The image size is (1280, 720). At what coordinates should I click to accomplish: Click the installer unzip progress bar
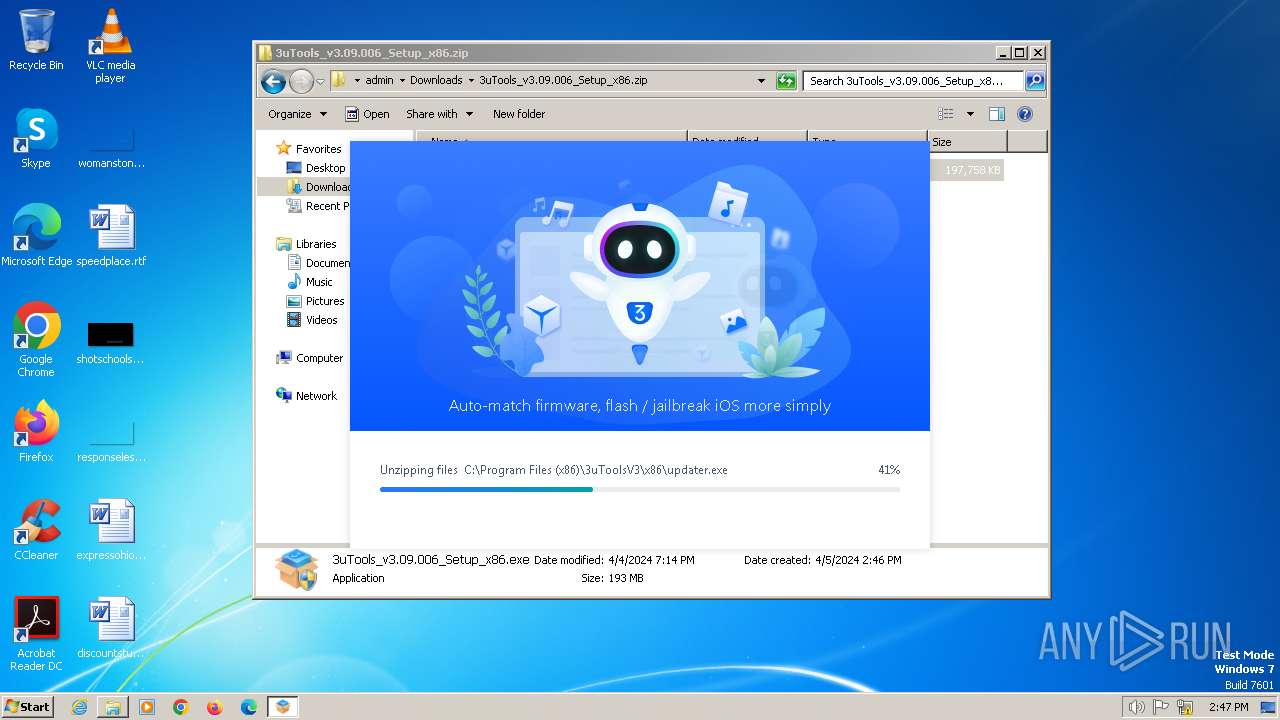pyautogui.click(x=640, y=489)
